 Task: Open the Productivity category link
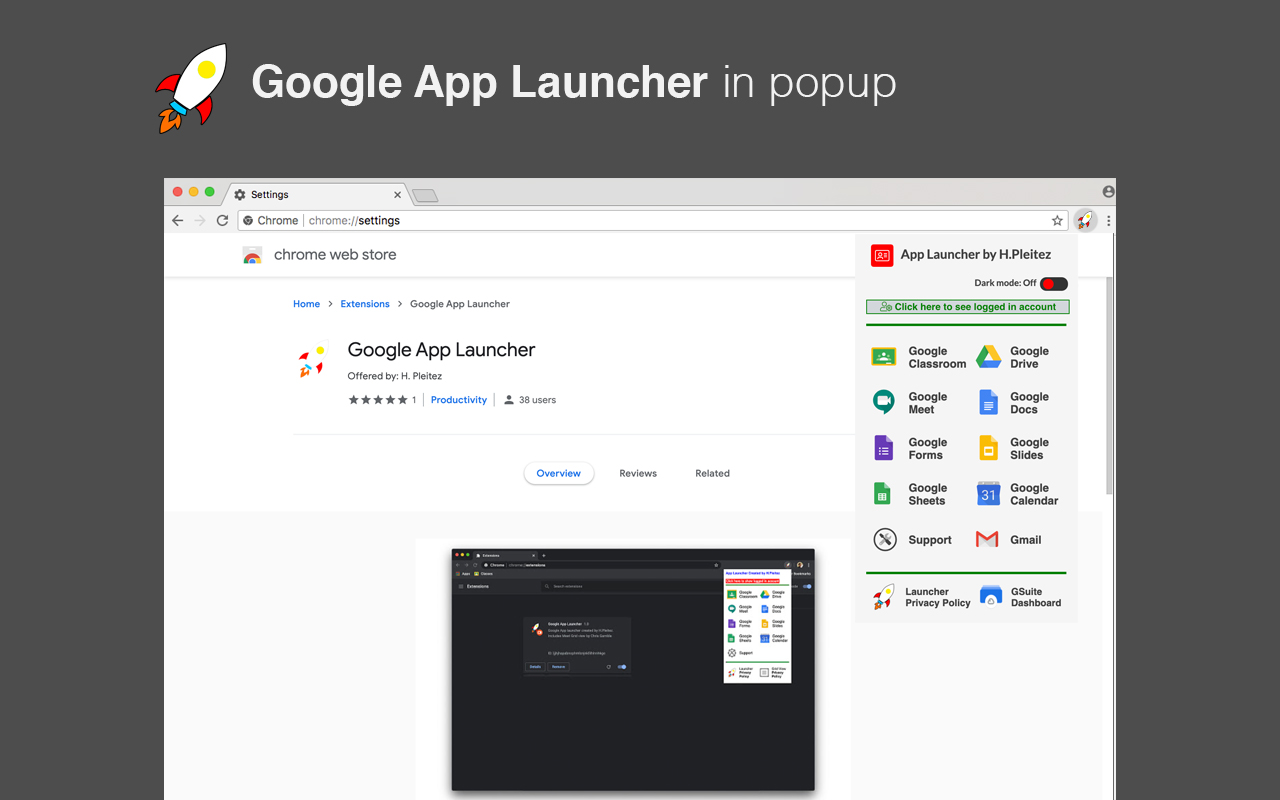[x=459, y=400]
